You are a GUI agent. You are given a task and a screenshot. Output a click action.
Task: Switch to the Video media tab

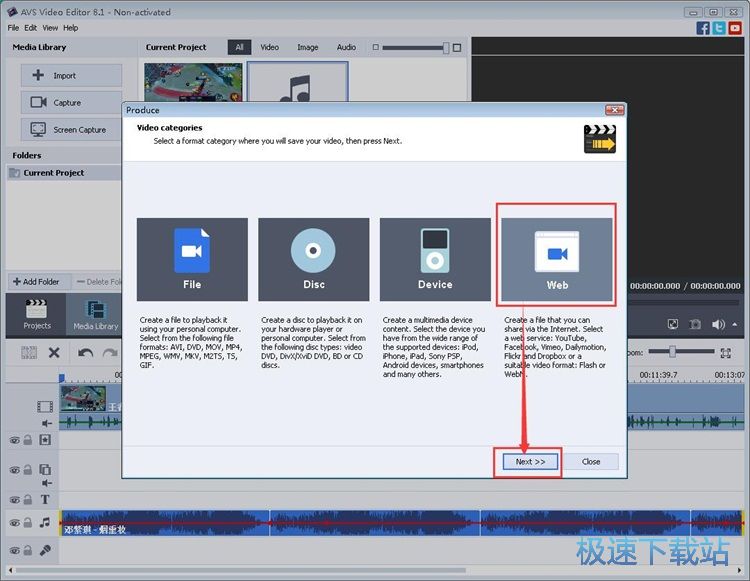coord(269,47)
